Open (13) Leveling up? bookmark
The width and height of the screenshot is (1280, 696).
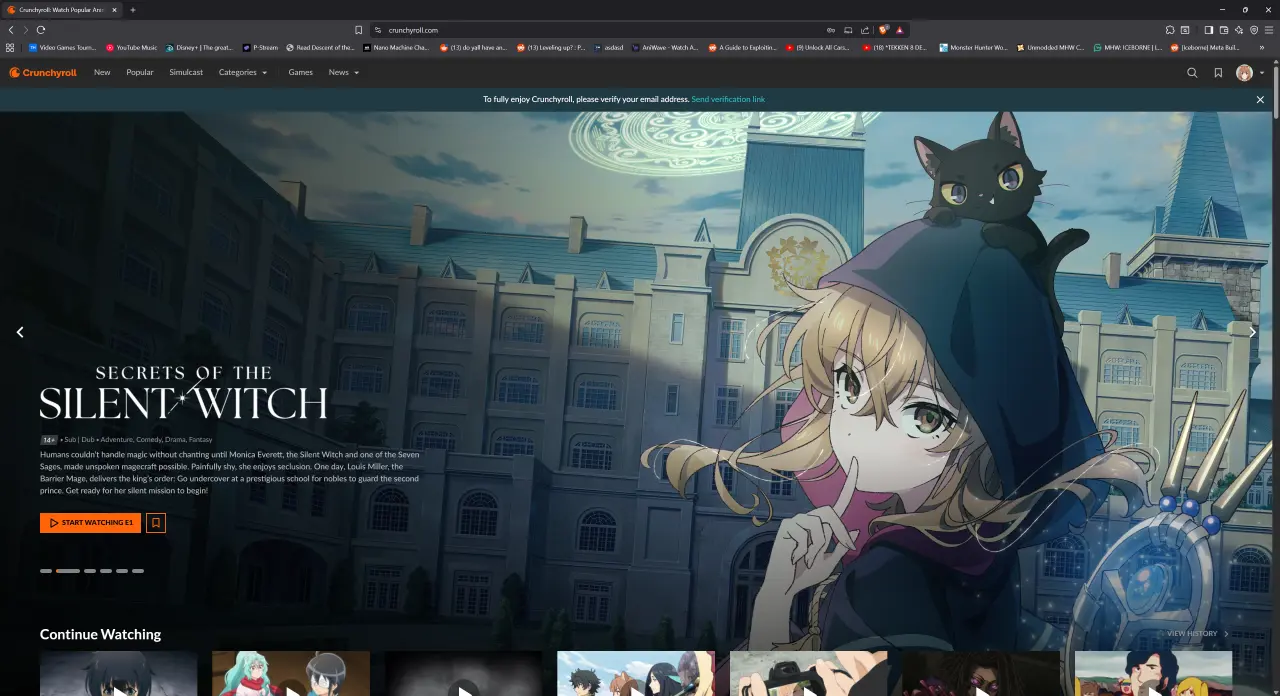click(x=551, y=47)
